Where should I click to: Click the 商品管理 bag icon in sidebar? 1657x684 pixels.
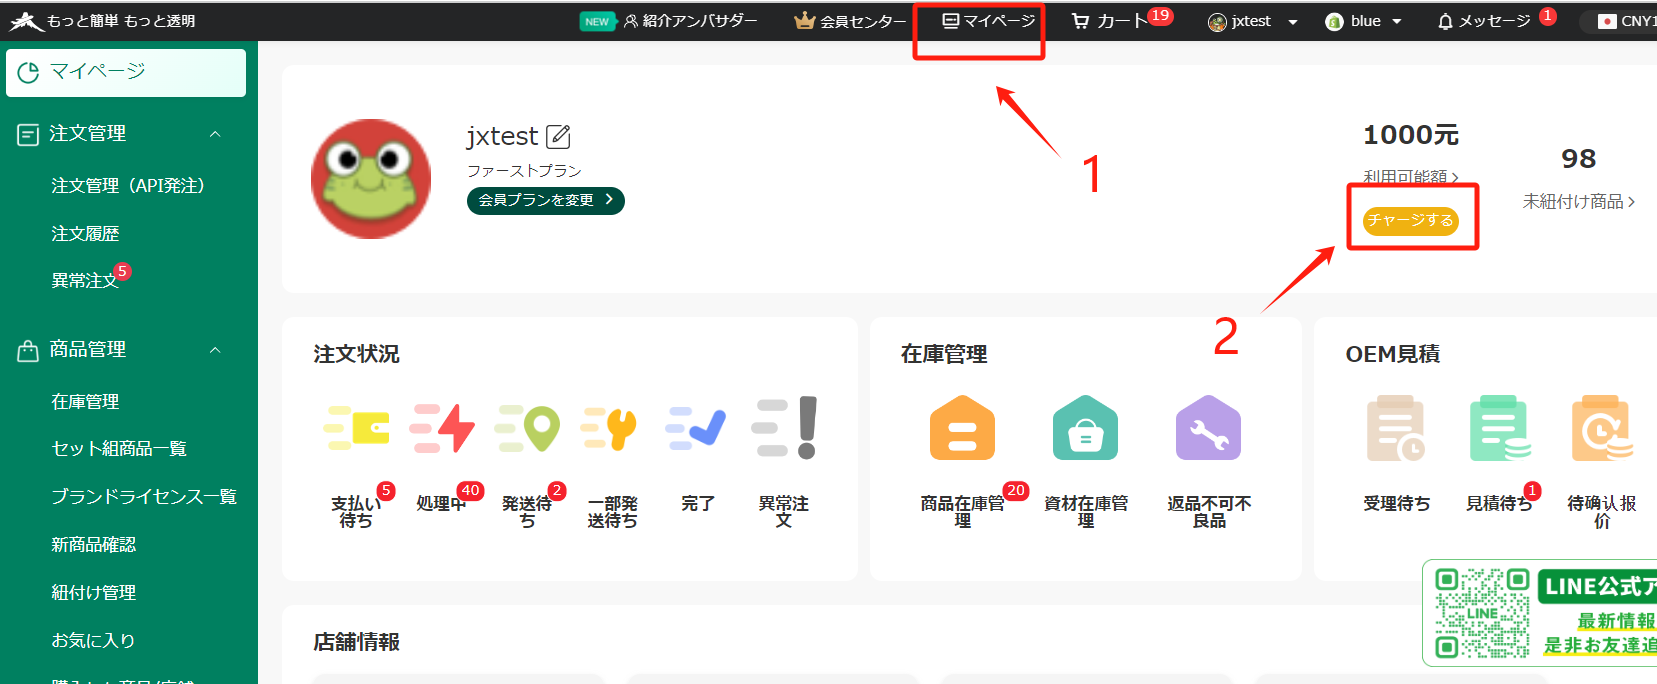click(28, 351)
